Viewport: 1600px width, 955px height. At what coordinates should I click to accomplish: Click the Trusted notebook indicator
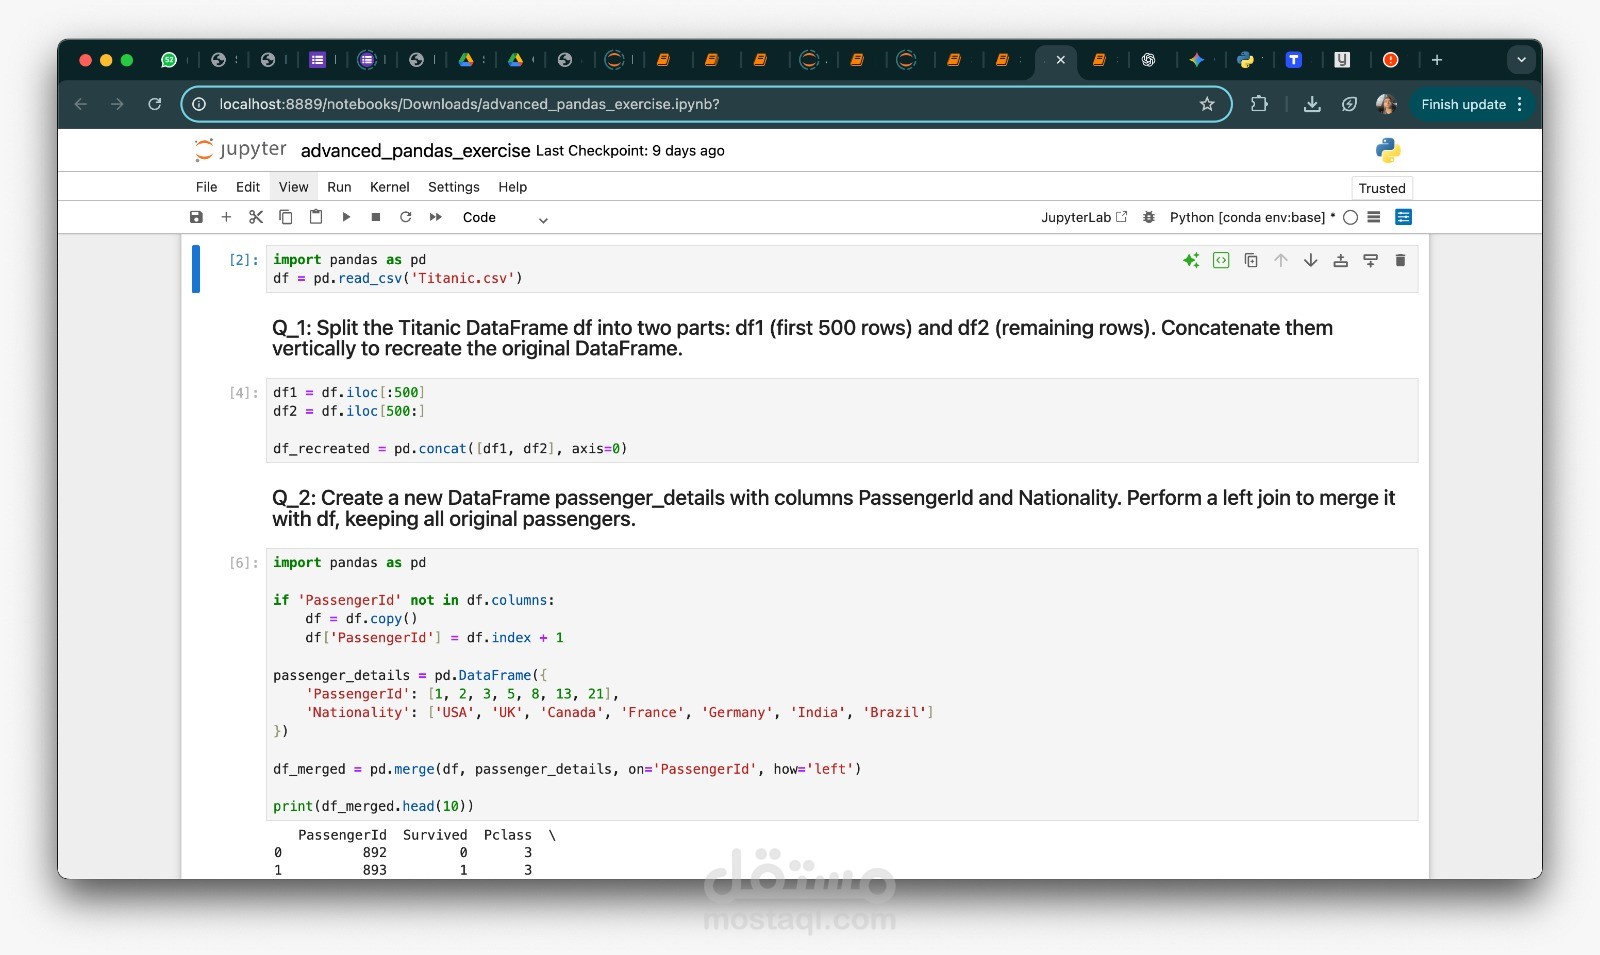[x=1382, y=187]
